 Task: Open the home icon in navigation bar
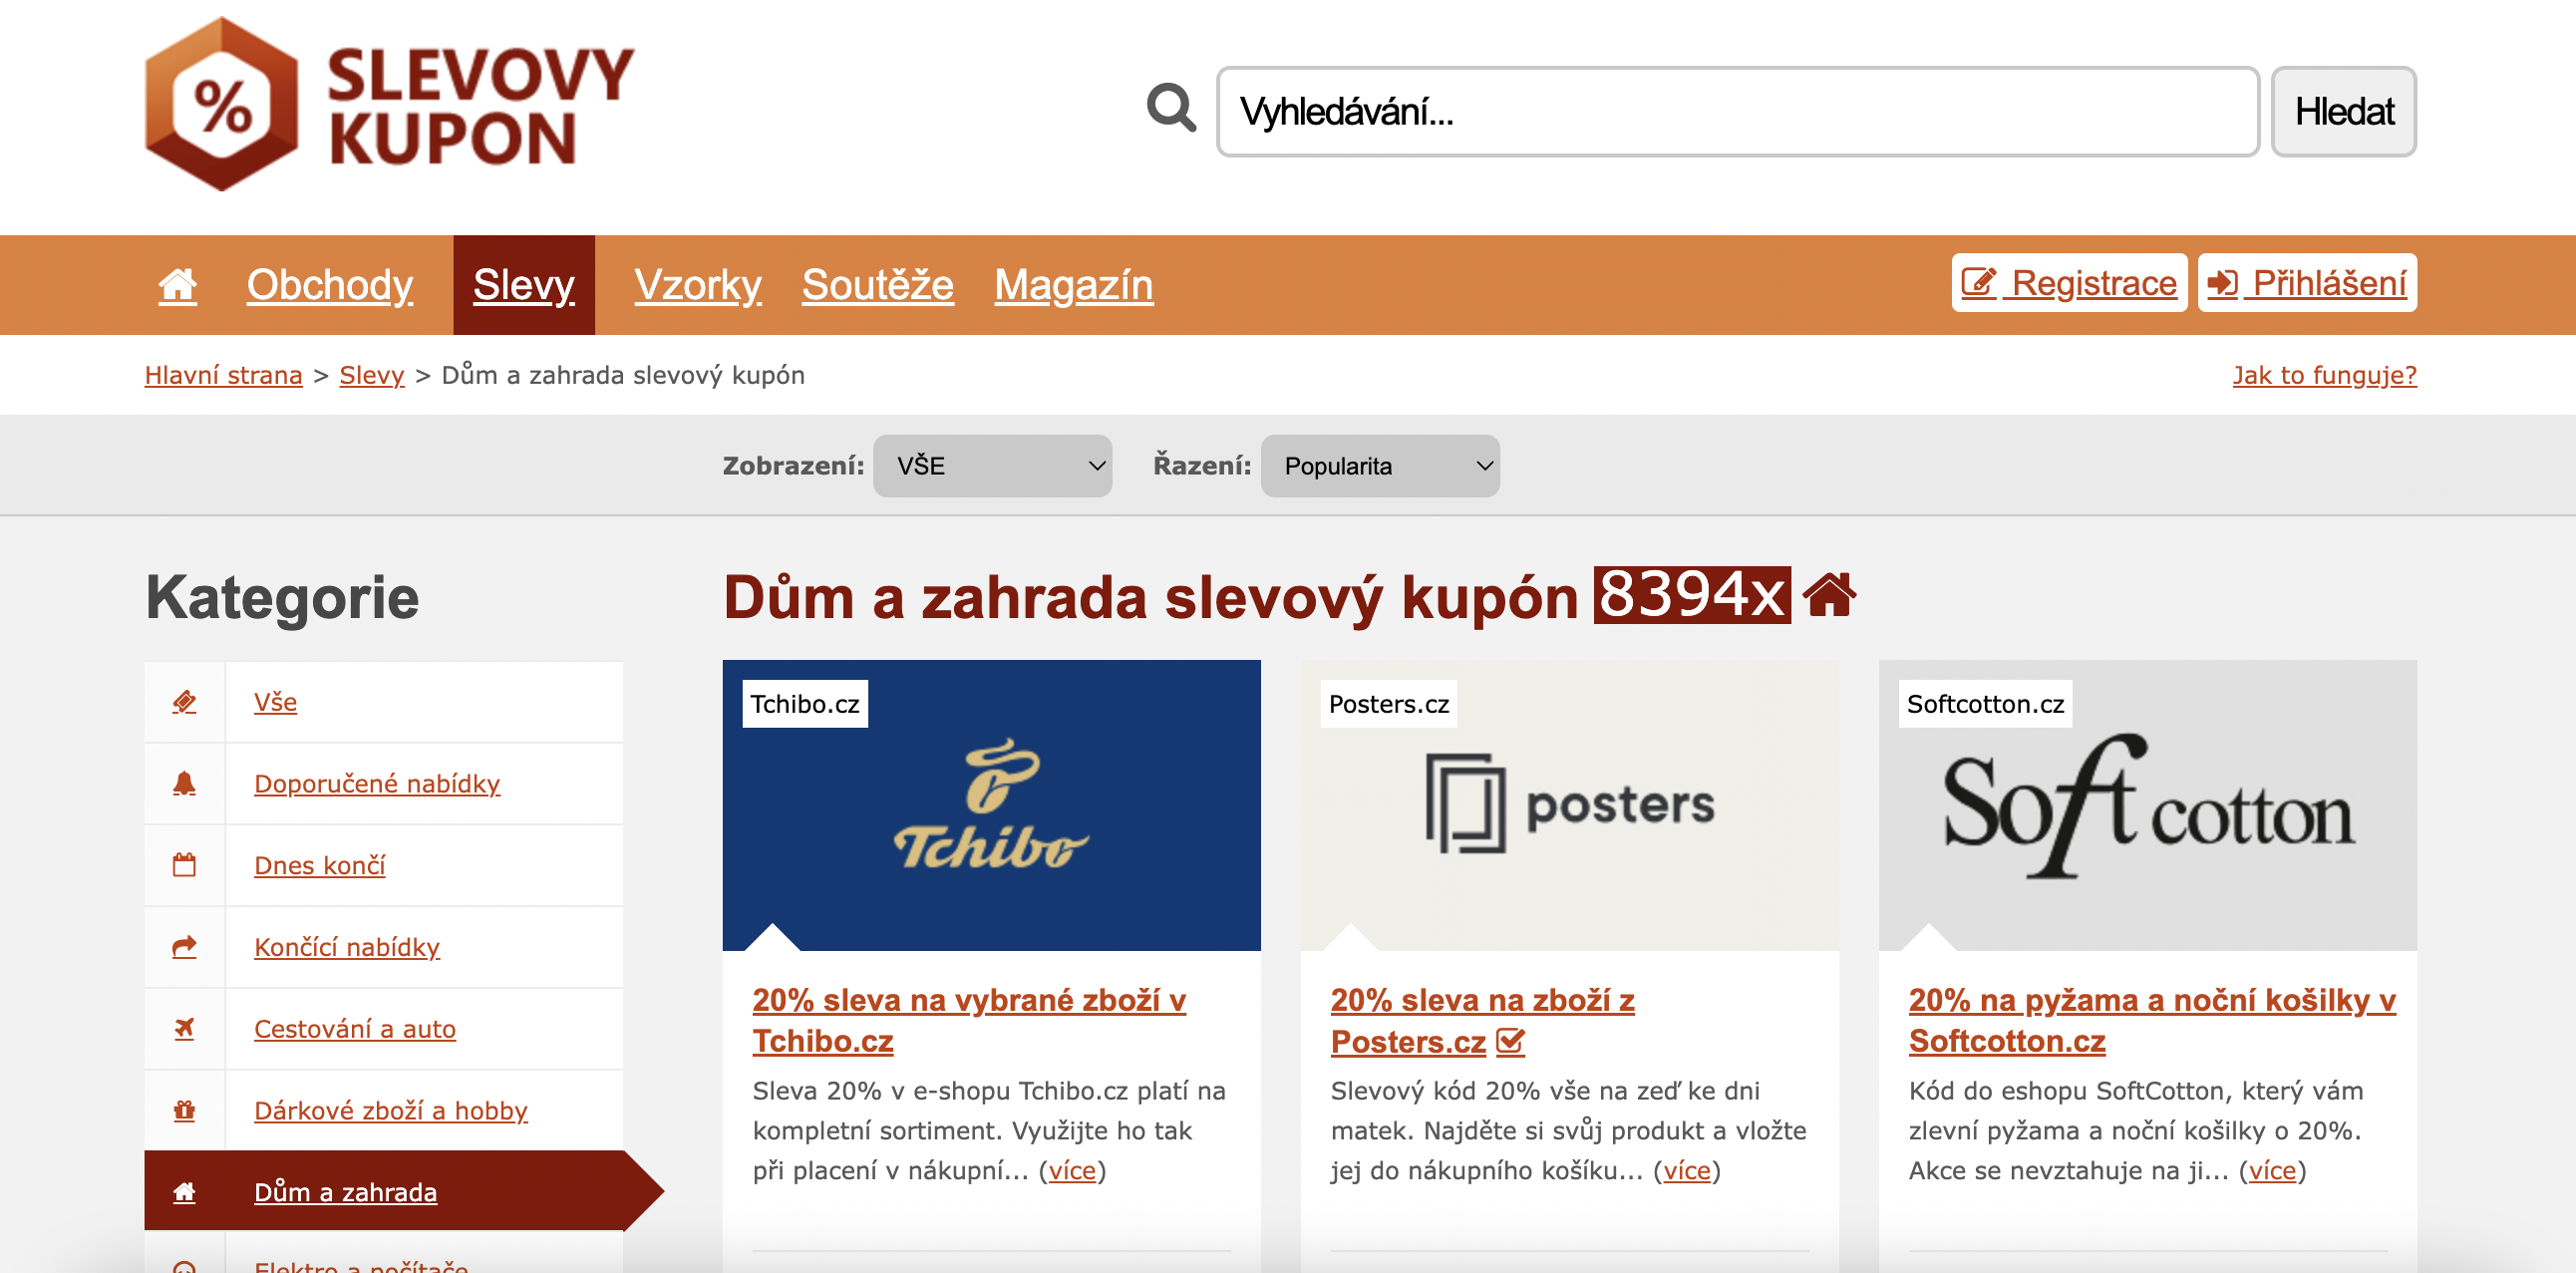(x=178, y=285)
